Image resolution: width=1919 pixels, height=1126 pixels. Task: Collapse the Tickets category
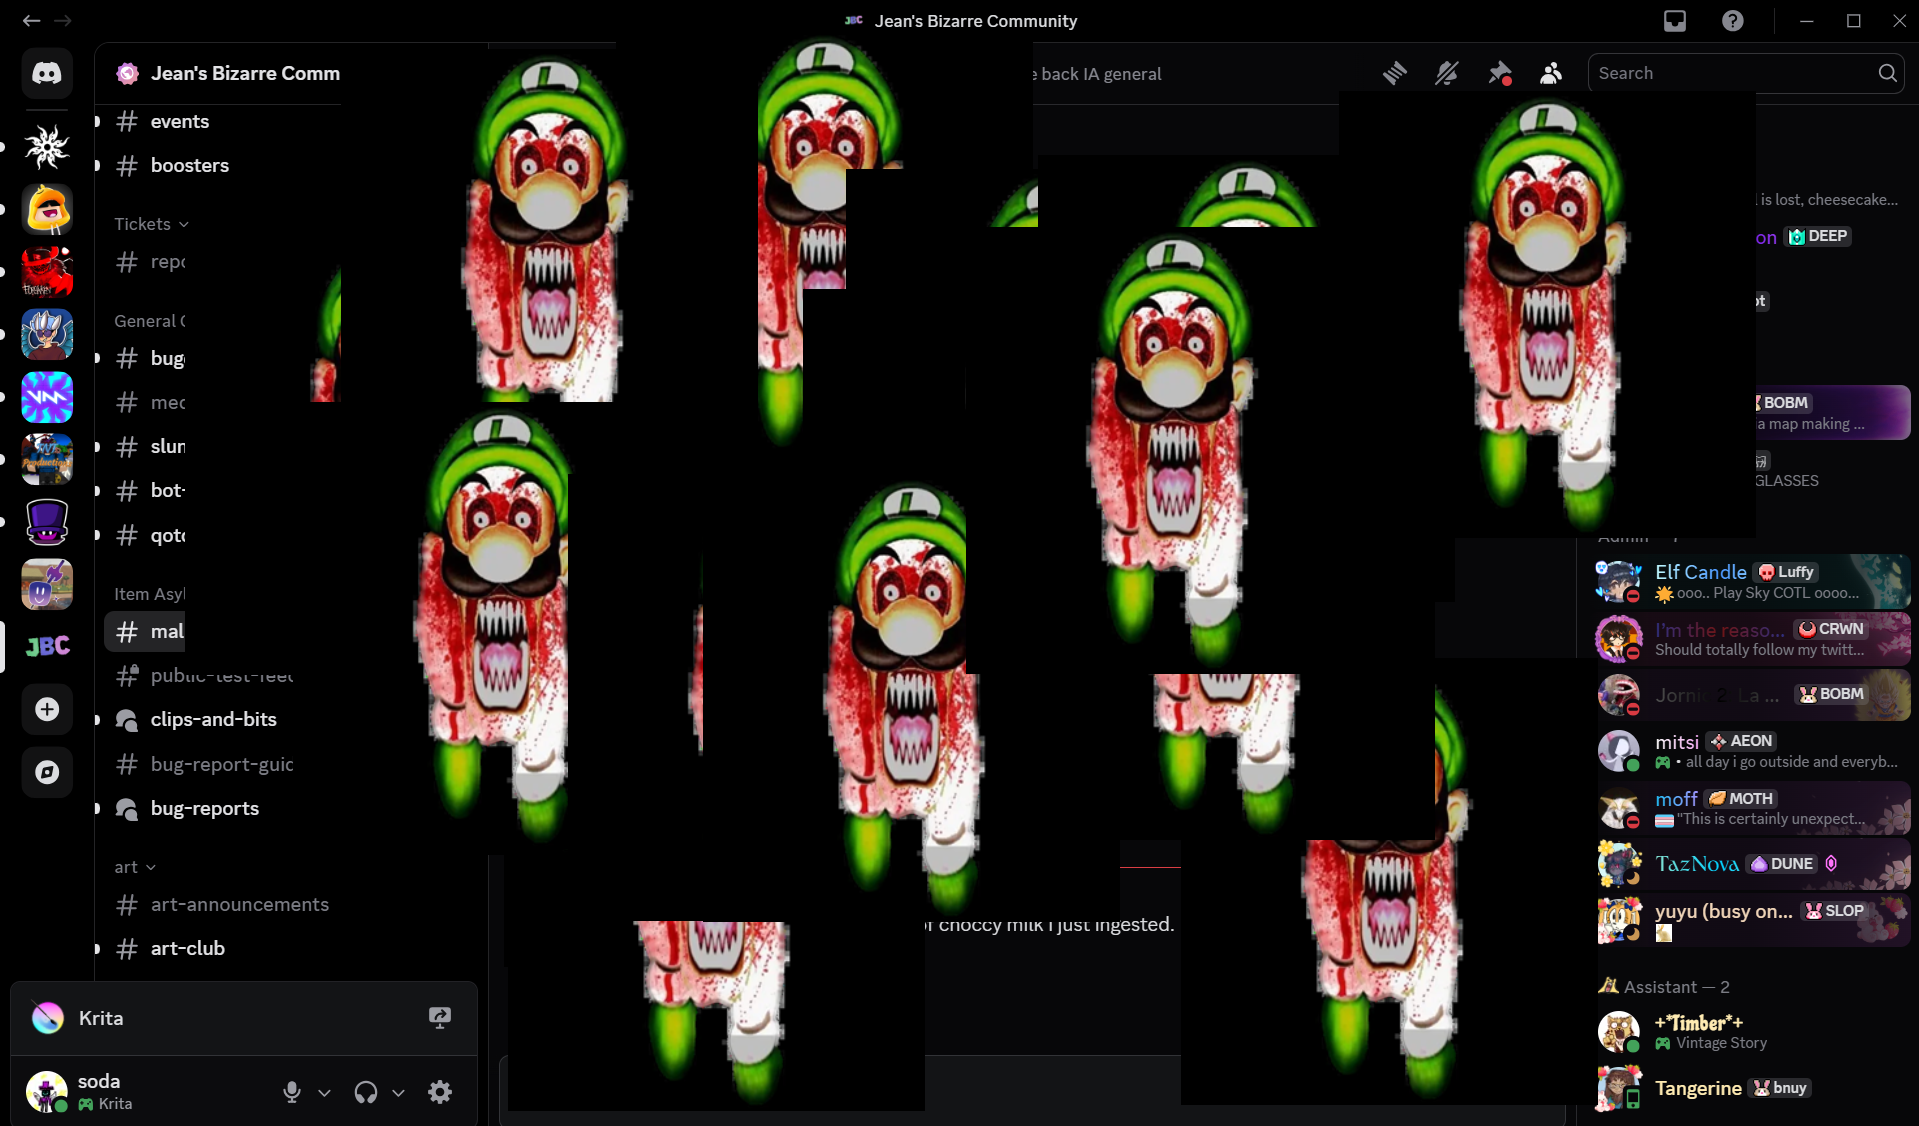click(151, 224)
